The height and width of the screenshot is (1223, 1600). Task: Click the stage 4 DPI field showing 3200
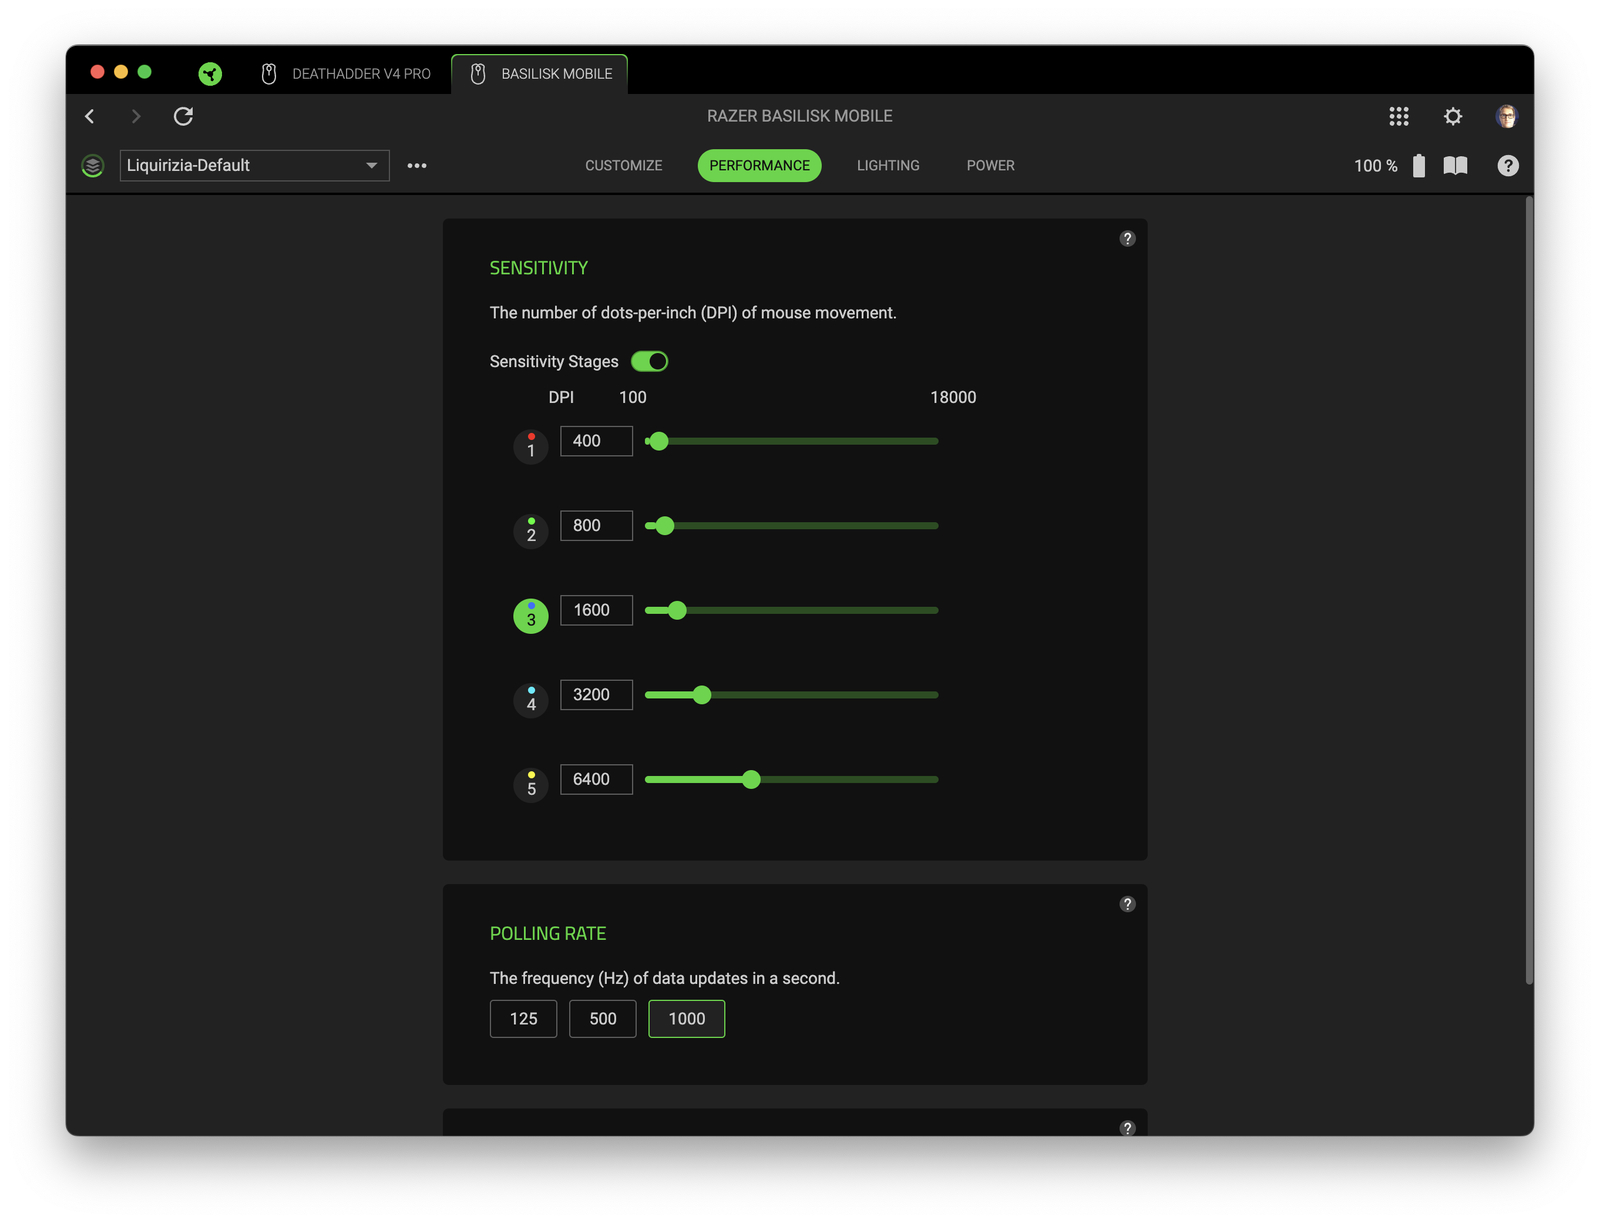pos(596,695)
